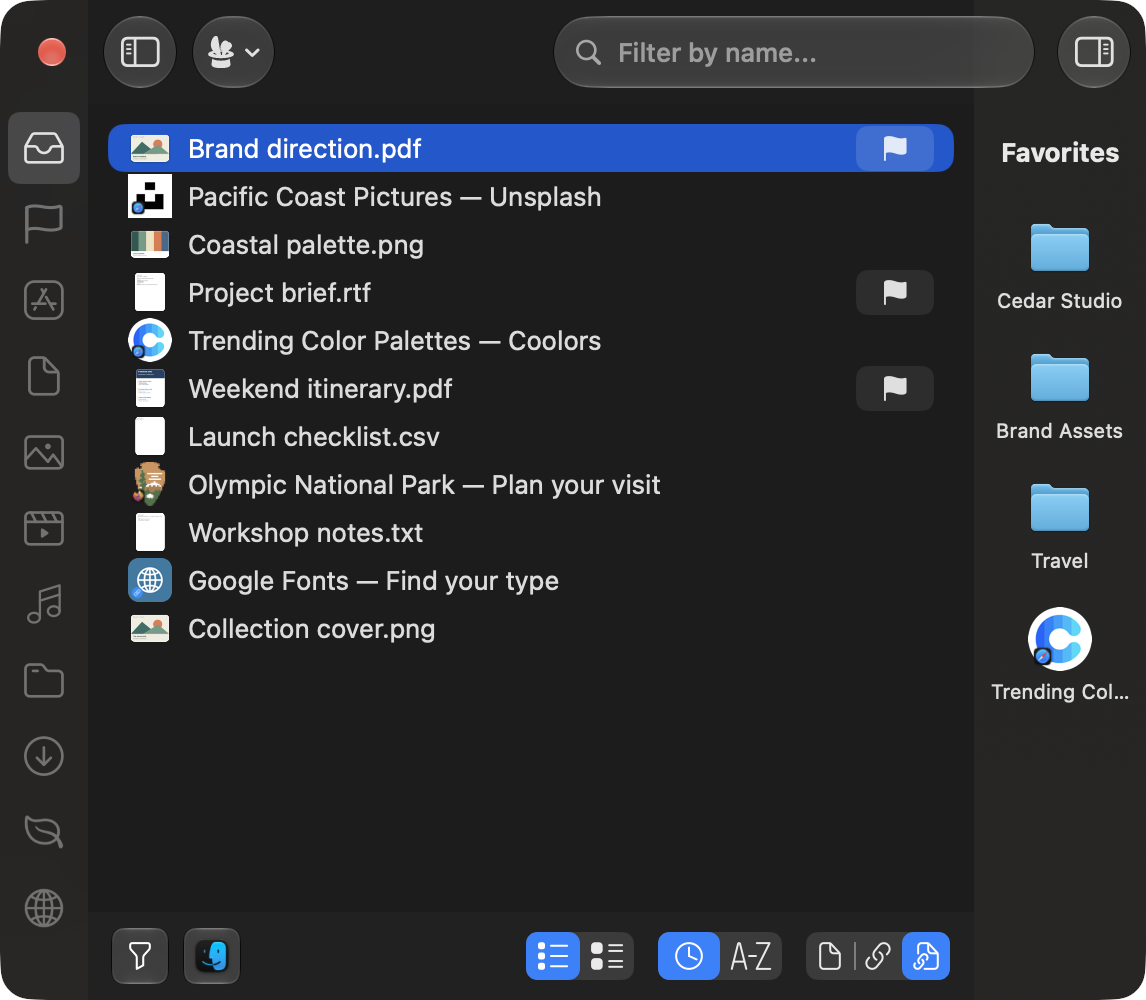The image size is (1146, 1000).
Task: Toggle the right Favorites panel
Action: click(1093, 52)
